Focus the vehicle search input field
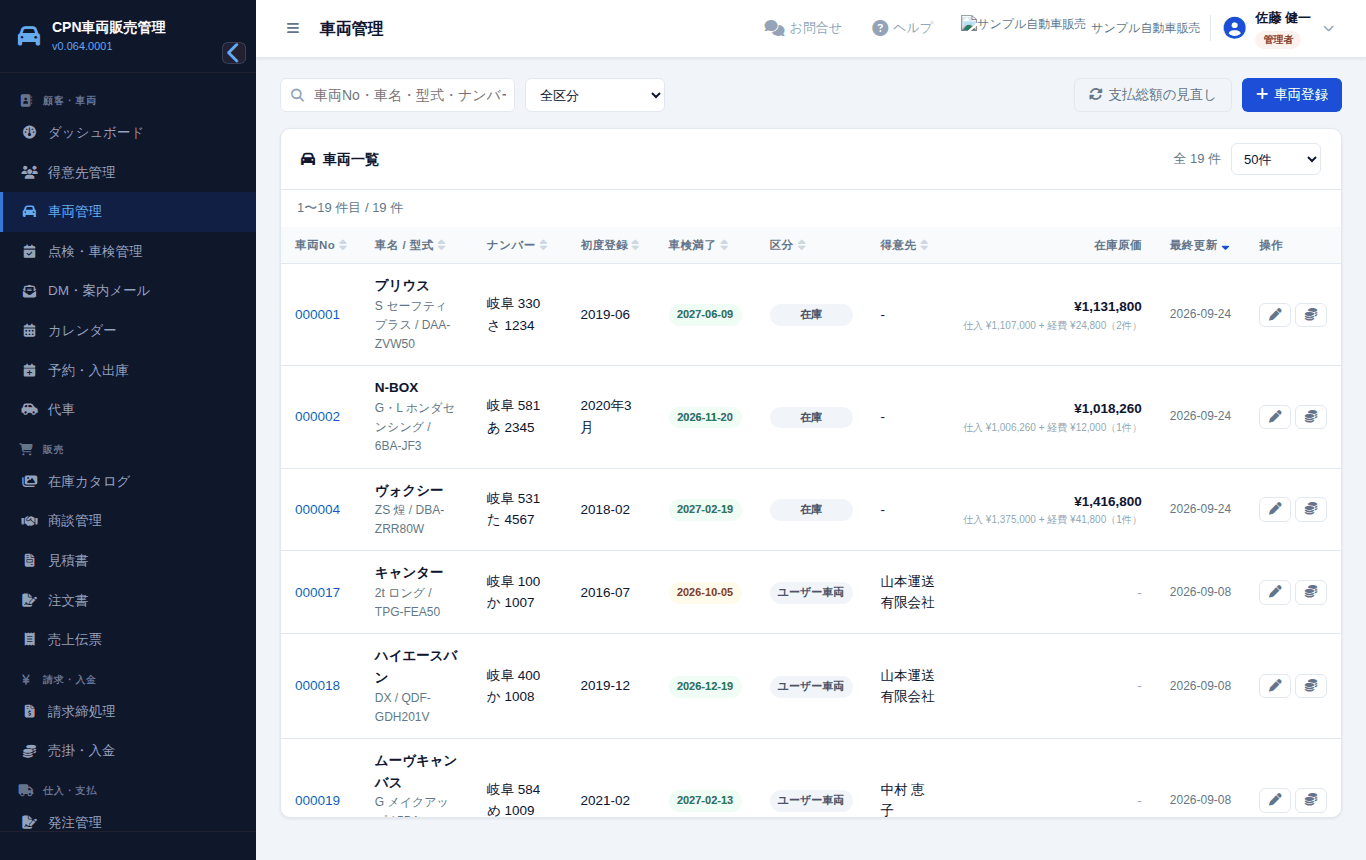1366x860 pixels. pyautogui.click(x=397, y=95)
